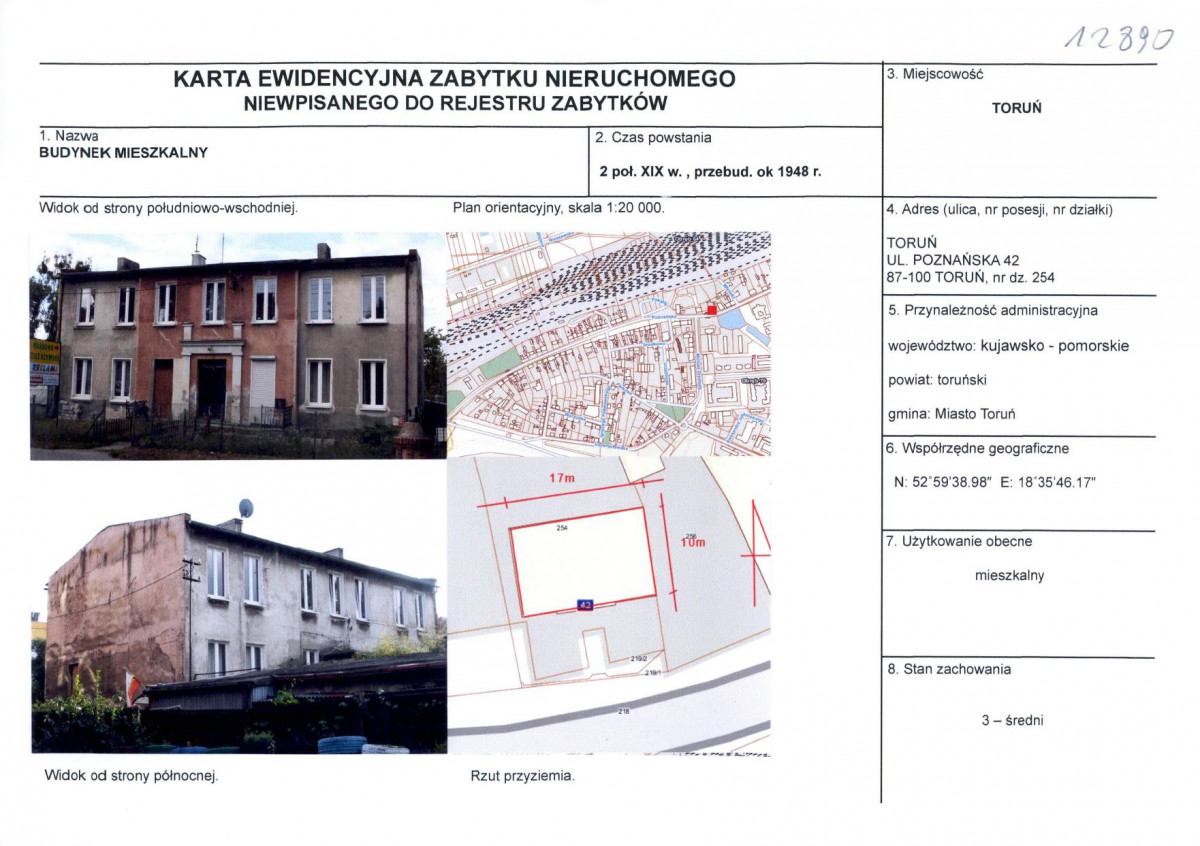The width and height of the screenshot is (1200, 846).
Task: Click the blue "42" house number marker
Action: pos(584,603)
